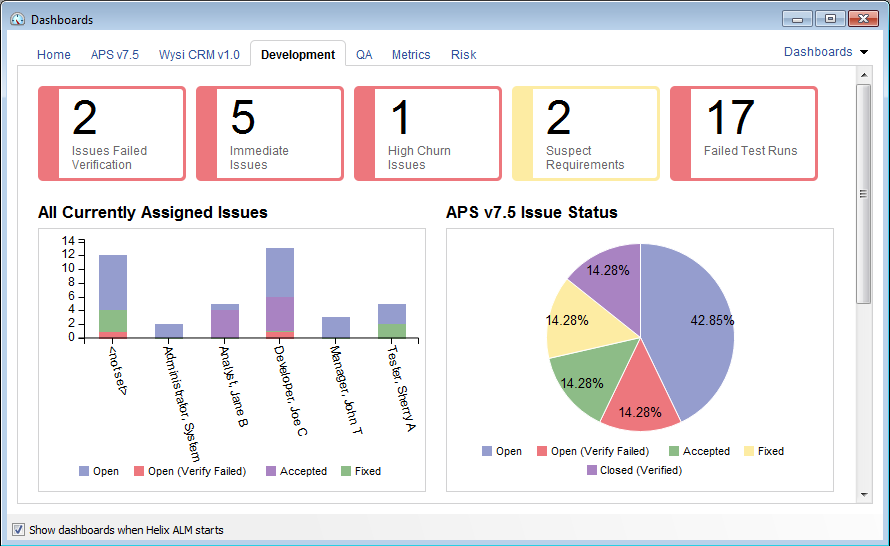Go to the QA tab

tap(364, 55)
